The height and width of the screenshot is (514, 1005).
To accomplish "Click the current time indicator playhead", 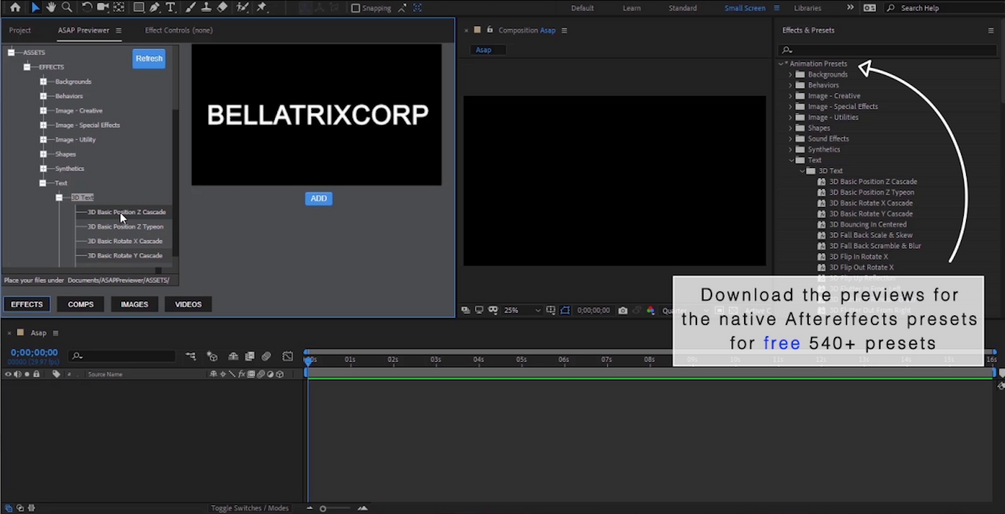I will (308, 361).
